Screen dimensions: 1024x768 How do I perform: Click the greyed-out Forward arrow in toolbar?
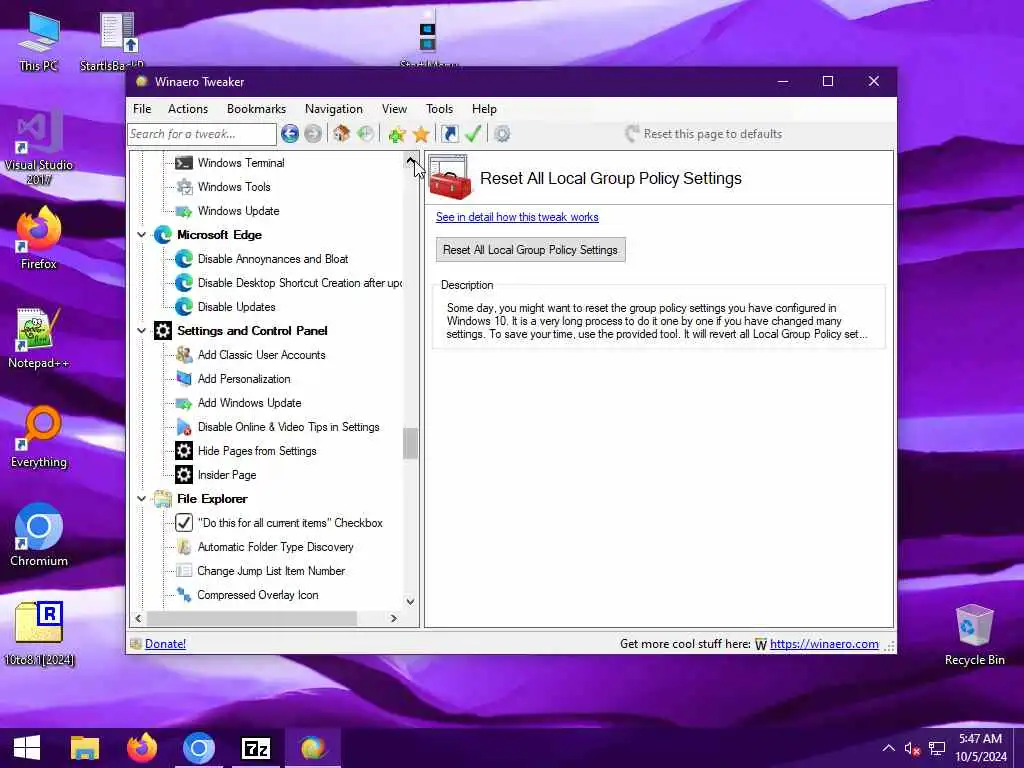point(313,134)
